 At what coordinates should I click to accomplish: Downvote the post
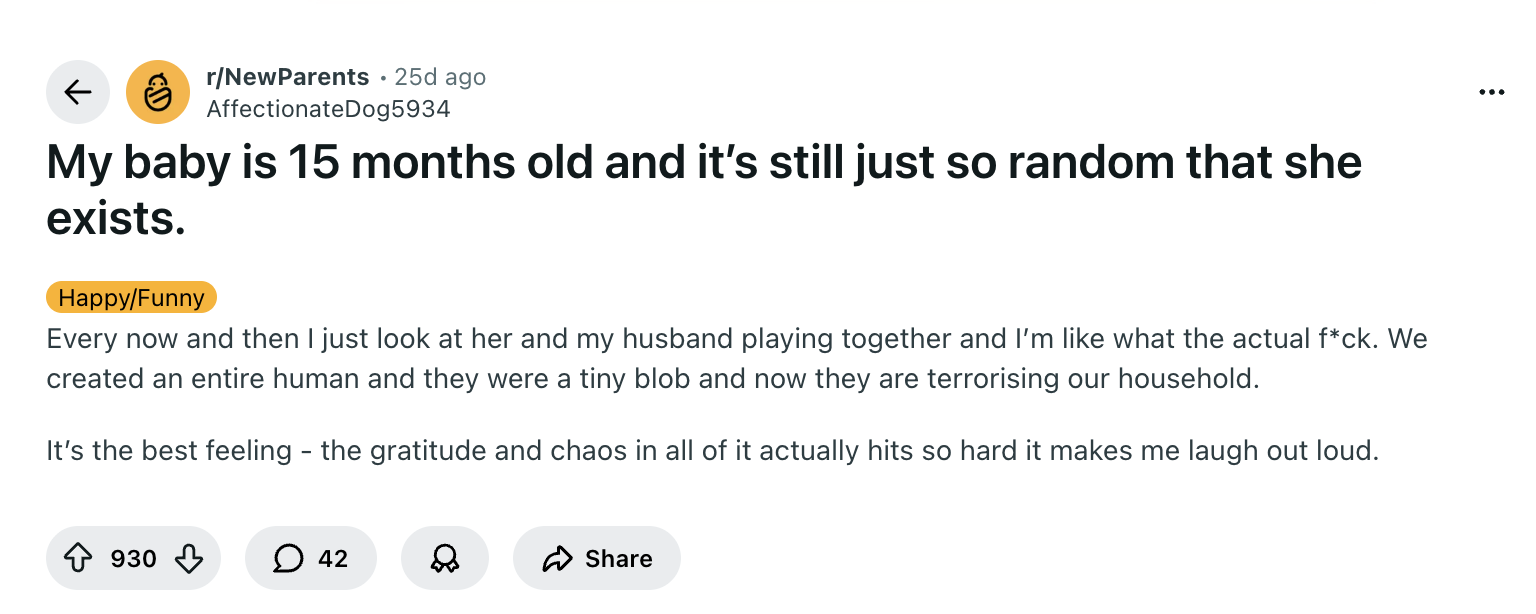189,558
